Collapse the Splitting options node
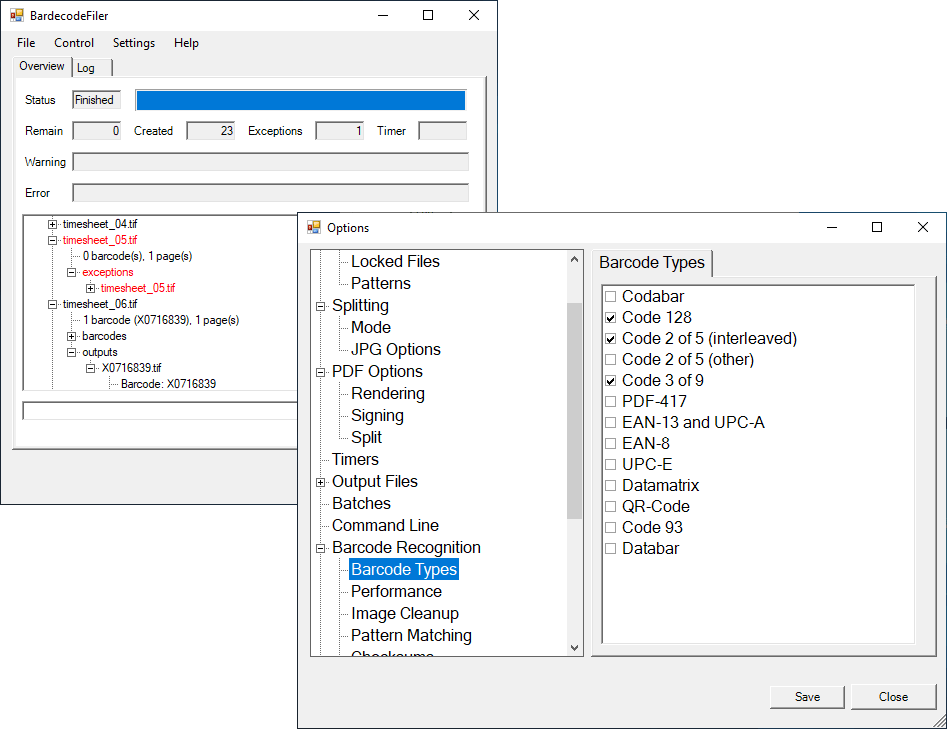This screenshot has height=729, width=947. pos(321,306)
